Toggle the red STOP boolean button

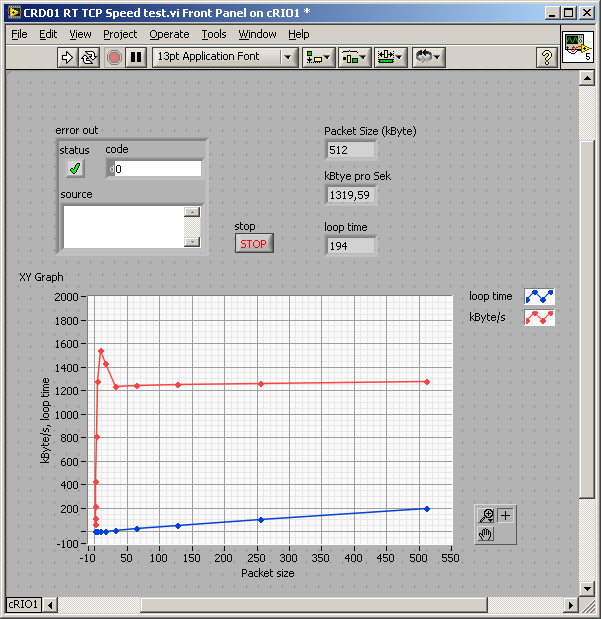(254, 243)
